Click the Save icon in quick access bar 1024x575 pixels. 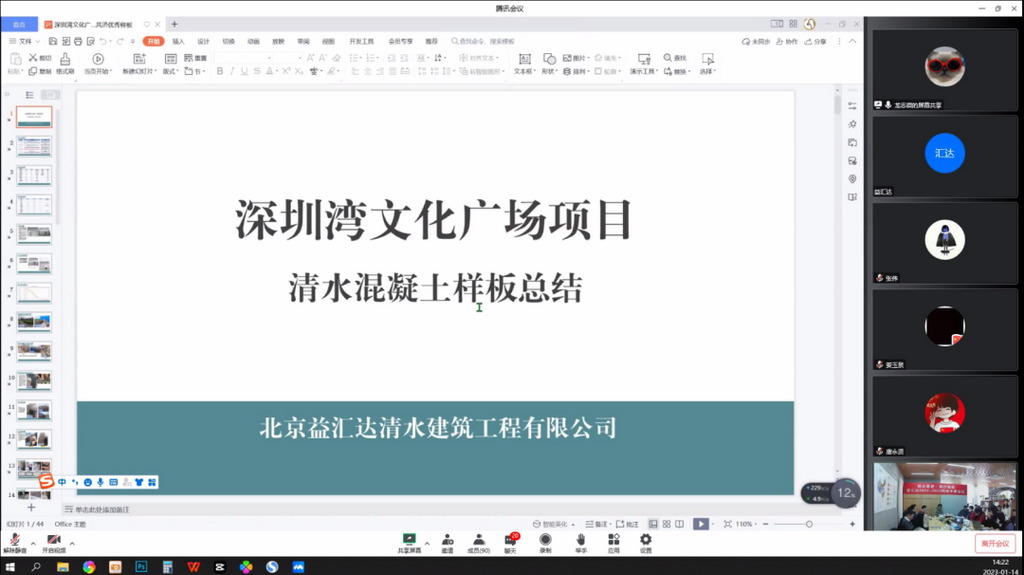pos(53,41)
